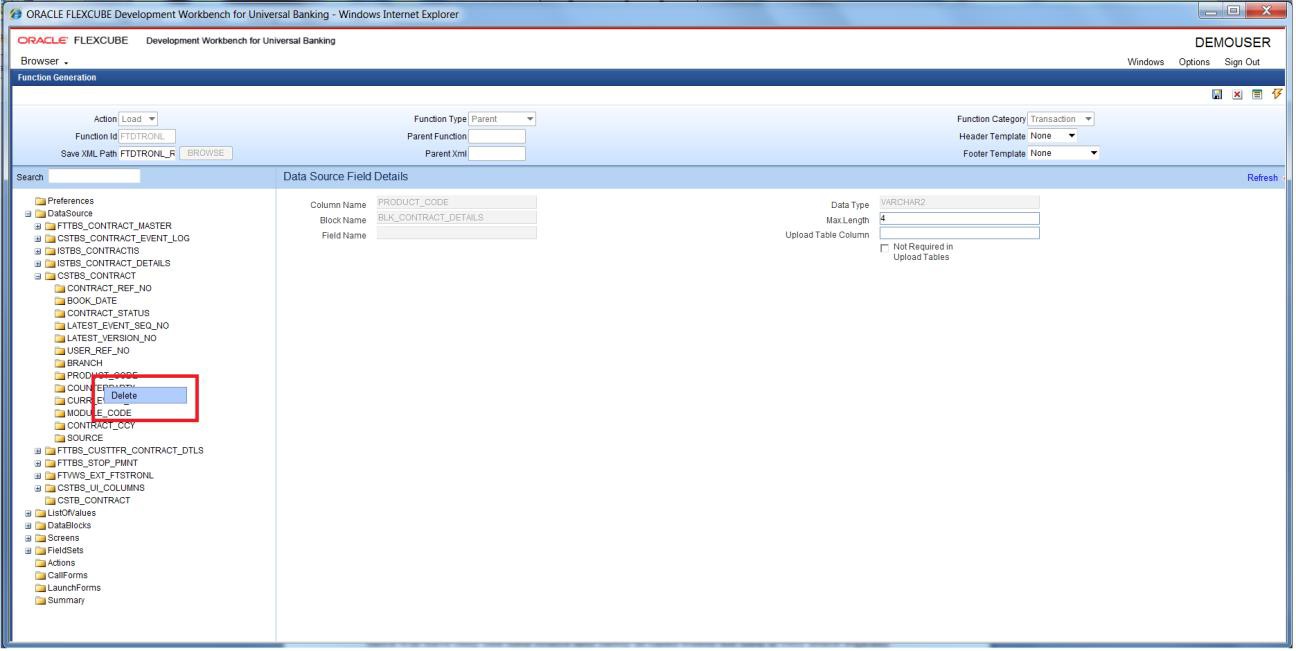Viewport: 1296px width, 651px height.
Task: Expand the FTTBS_CUSTTFR_CONTRACT_DTLS node
Action: tap(37, 450)
